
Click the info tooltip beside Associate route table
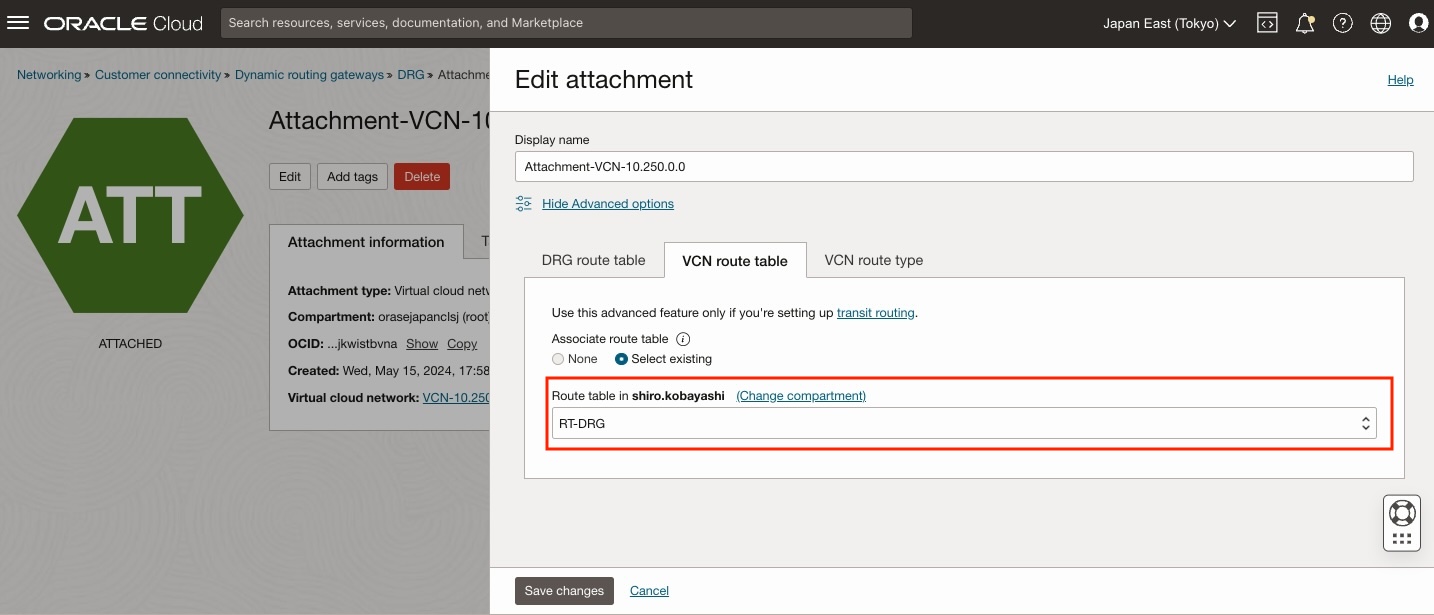click(683, 338)
